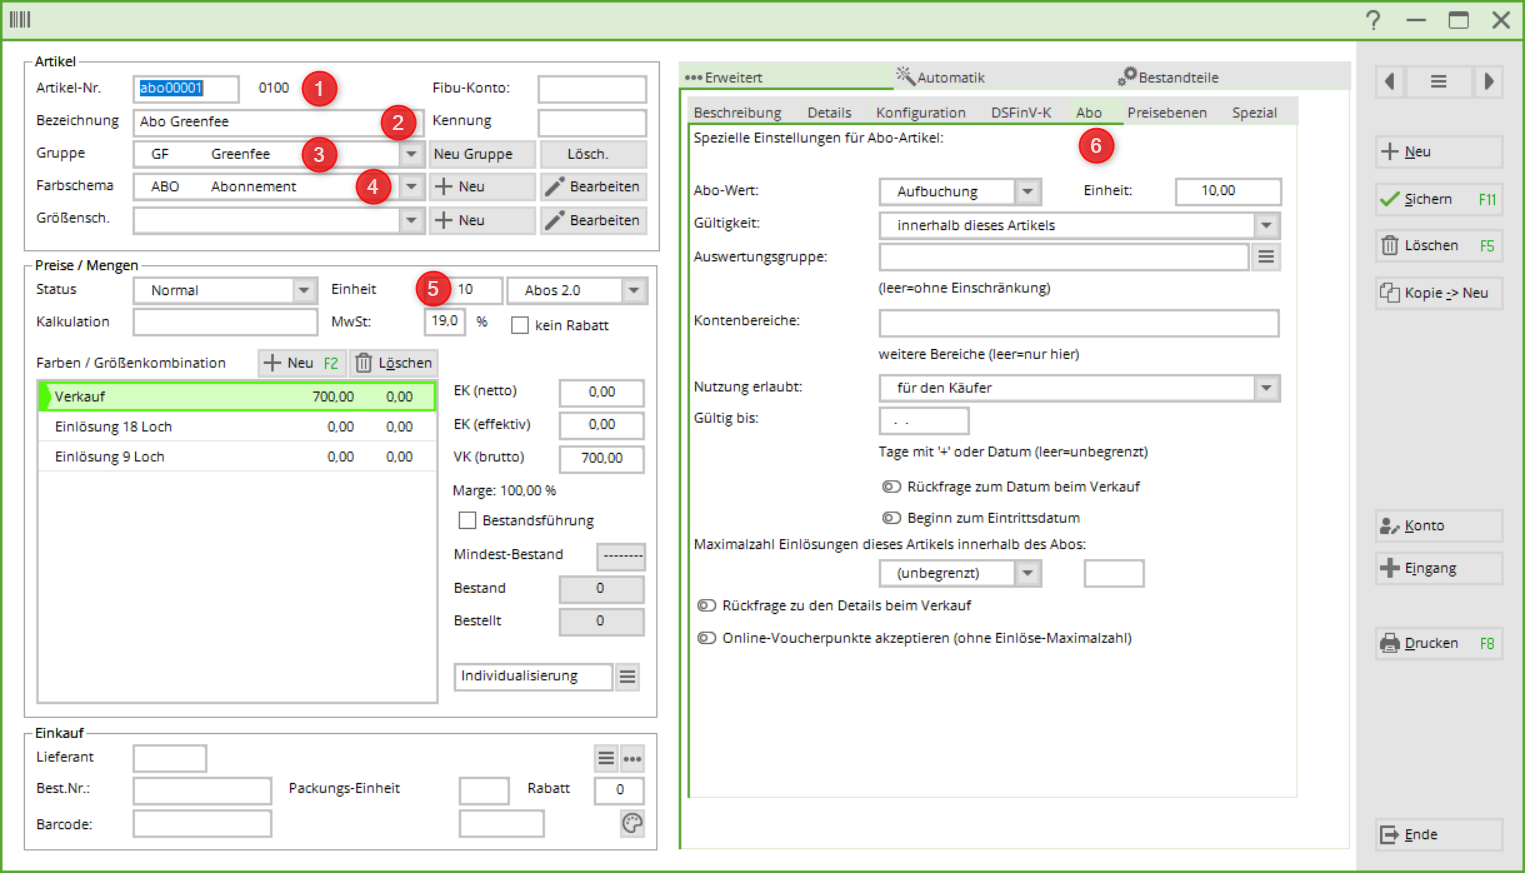Switch to the Preisebenen tab

tap(1166, 113)
